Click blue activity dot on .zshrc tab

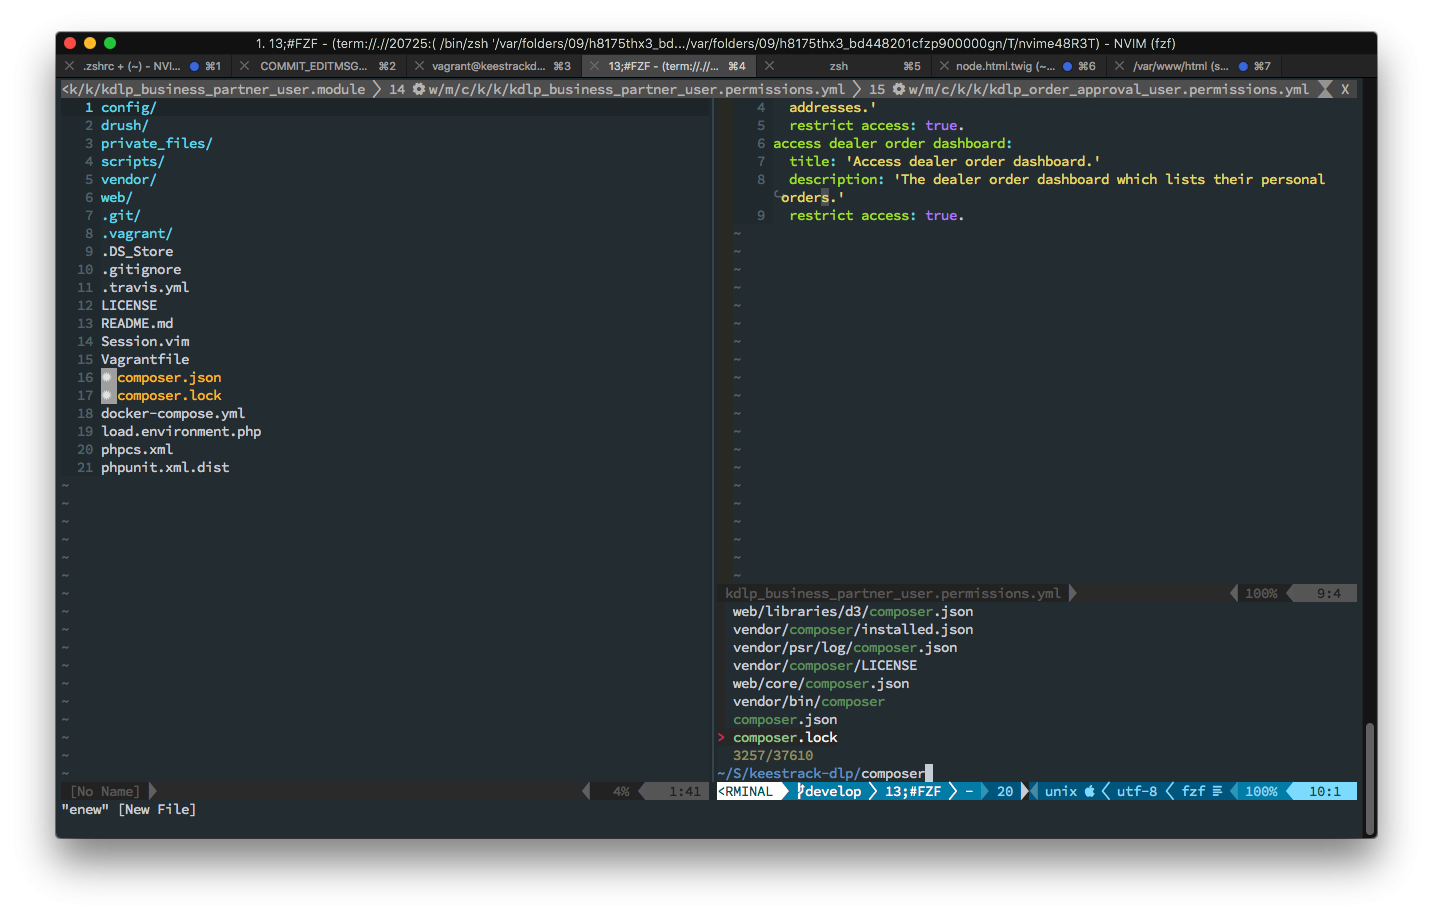pos(194,66)
